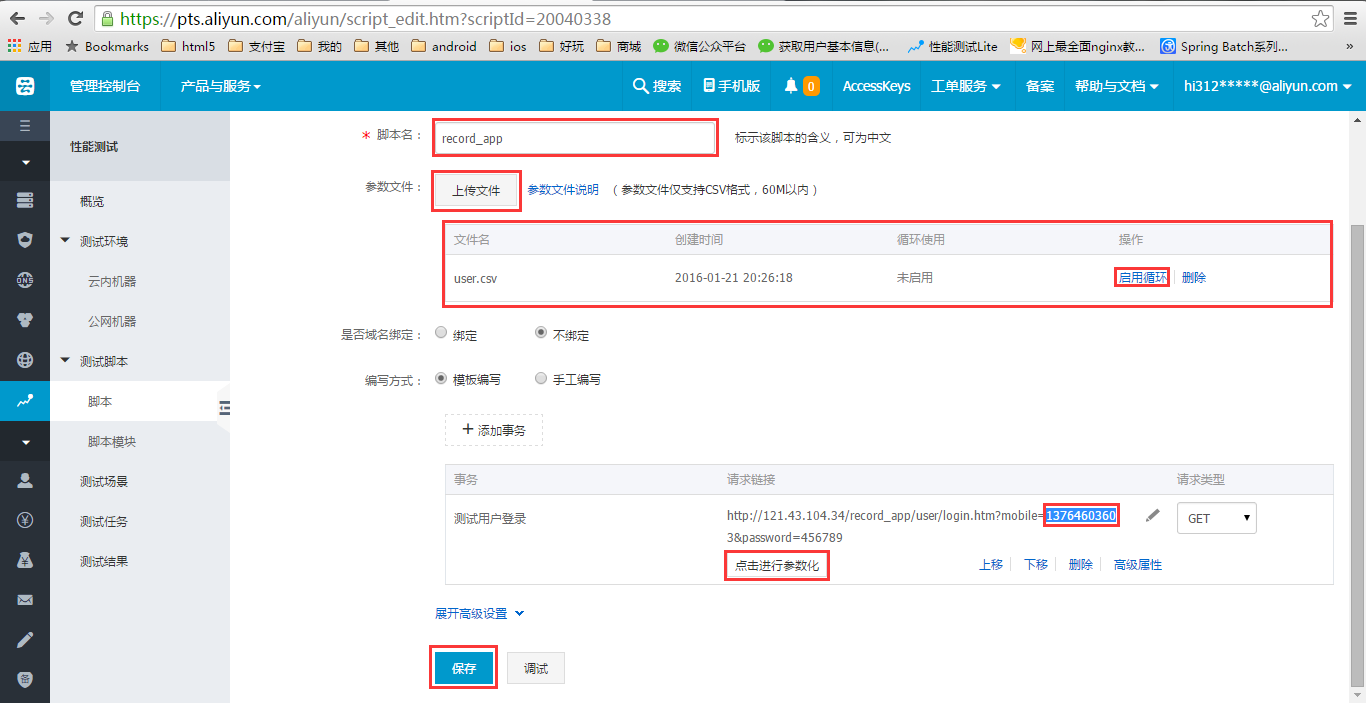1366x703 pixels.
Task: Open AccessKeys in the top bar
Action: point(876,86)
